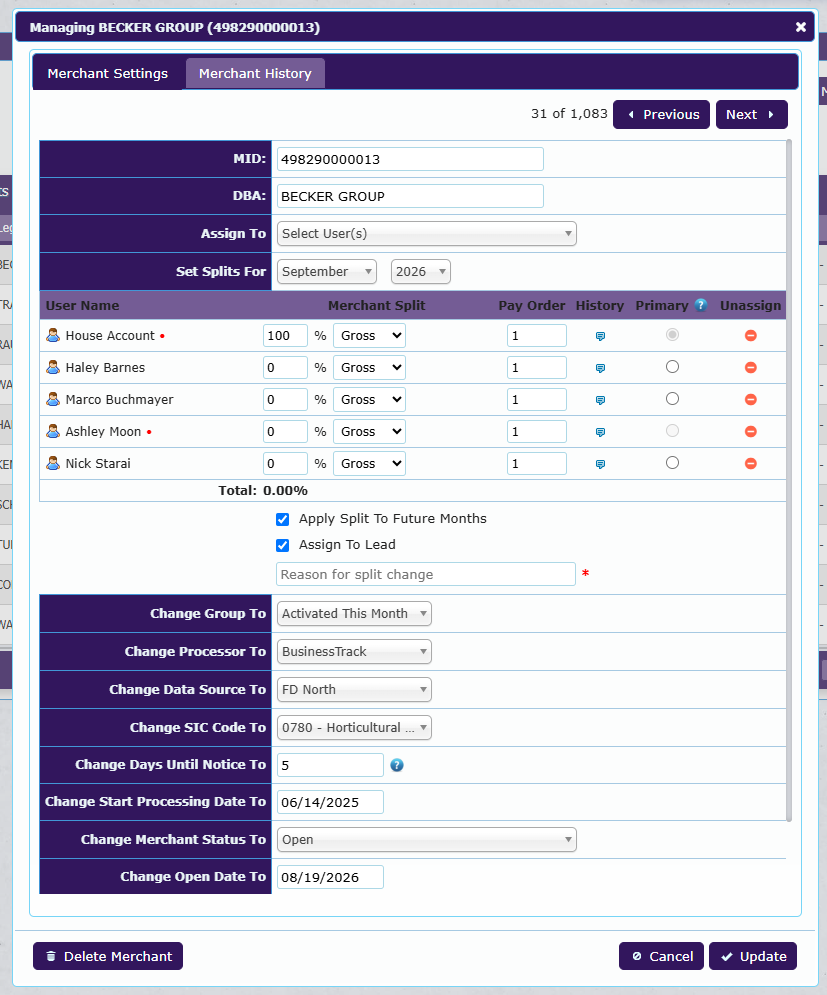Image resolution: width=827 pixels, height=995 pixels.
Task: Click Marco Buchmayer pay order field
Action: click(536, 400)
